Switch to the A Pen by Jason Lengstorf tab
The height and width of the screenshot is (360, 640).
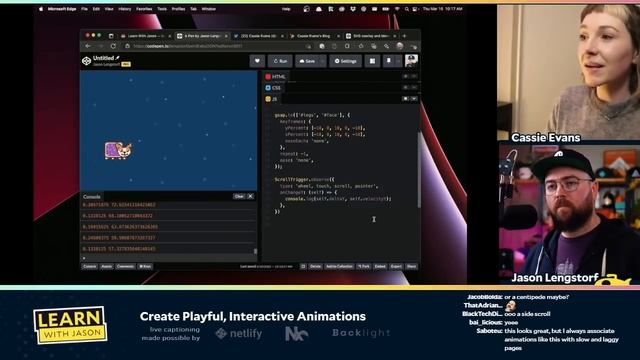202,36
